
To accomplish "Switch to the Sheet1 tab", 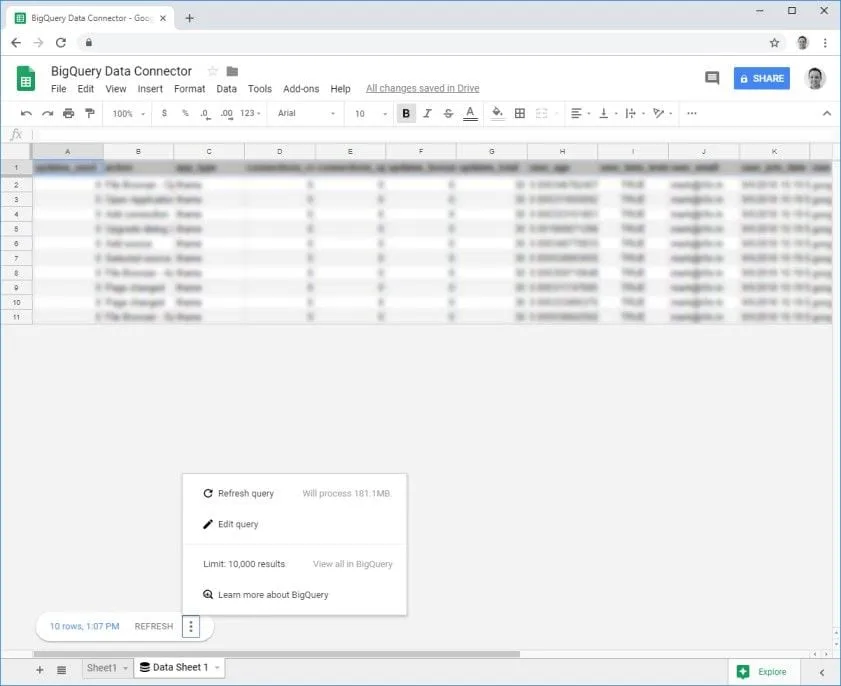I will (101, 668).
